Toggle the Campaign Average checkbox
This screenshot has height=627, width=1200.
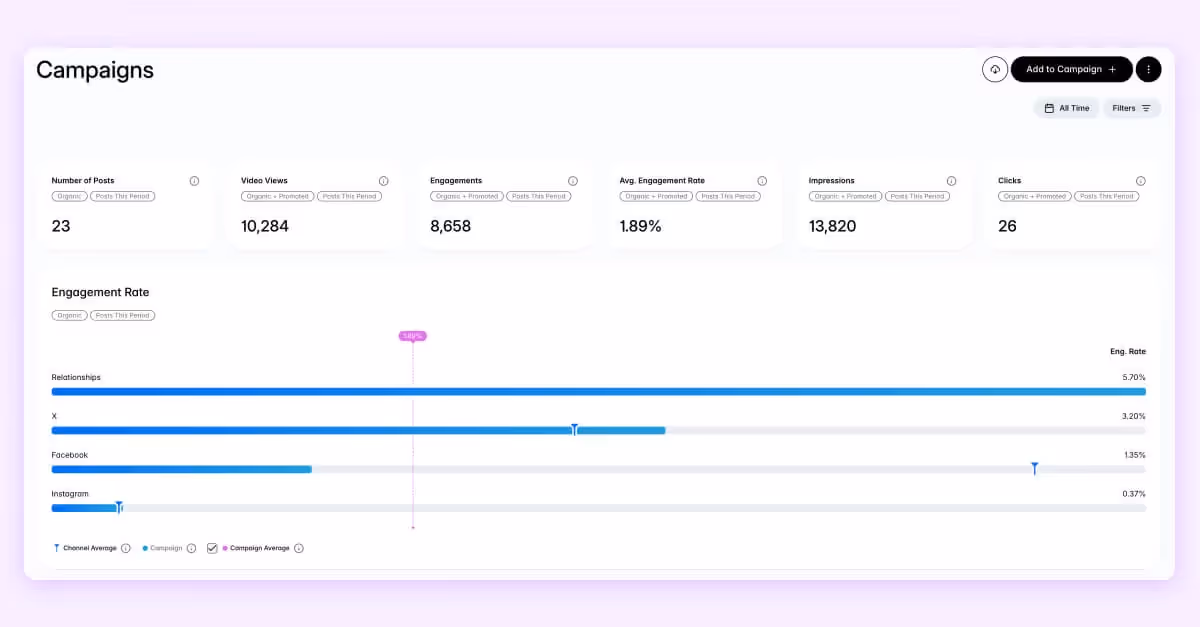pyautogui.click(x=212, y=548)
